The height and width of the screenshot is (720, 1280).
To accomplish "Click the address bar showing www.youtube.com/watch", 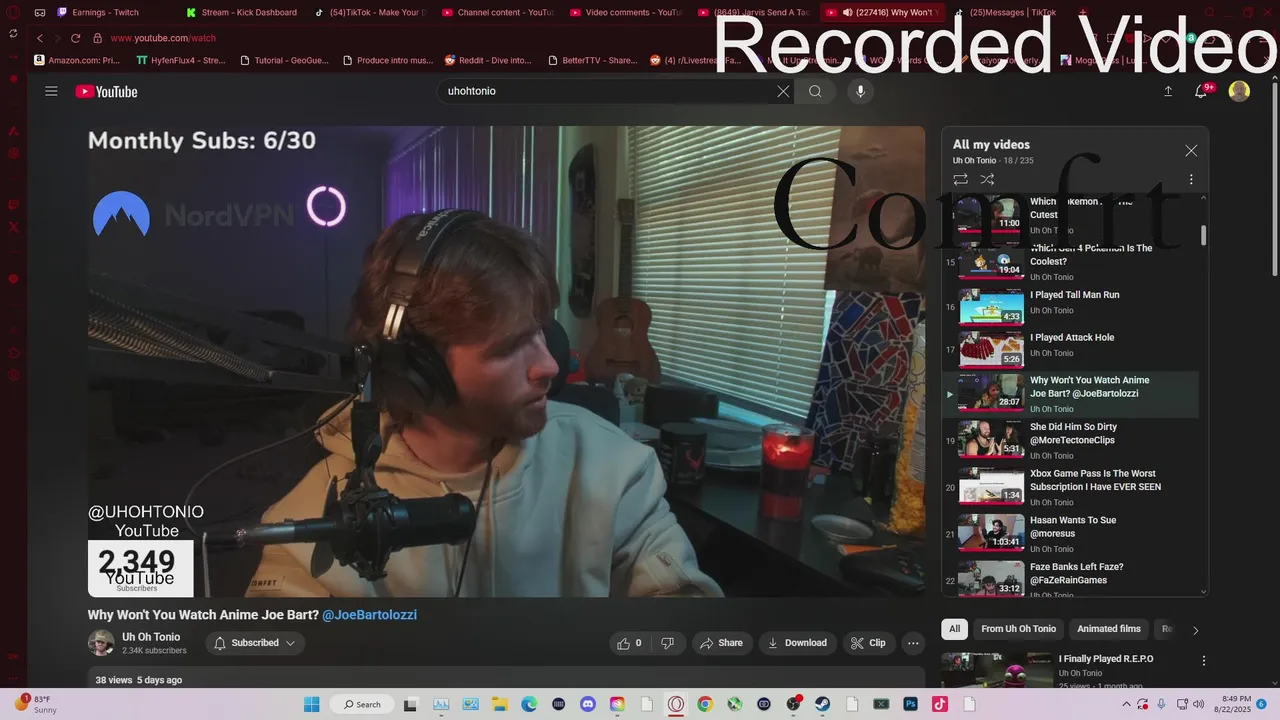I will coord(163,38).
